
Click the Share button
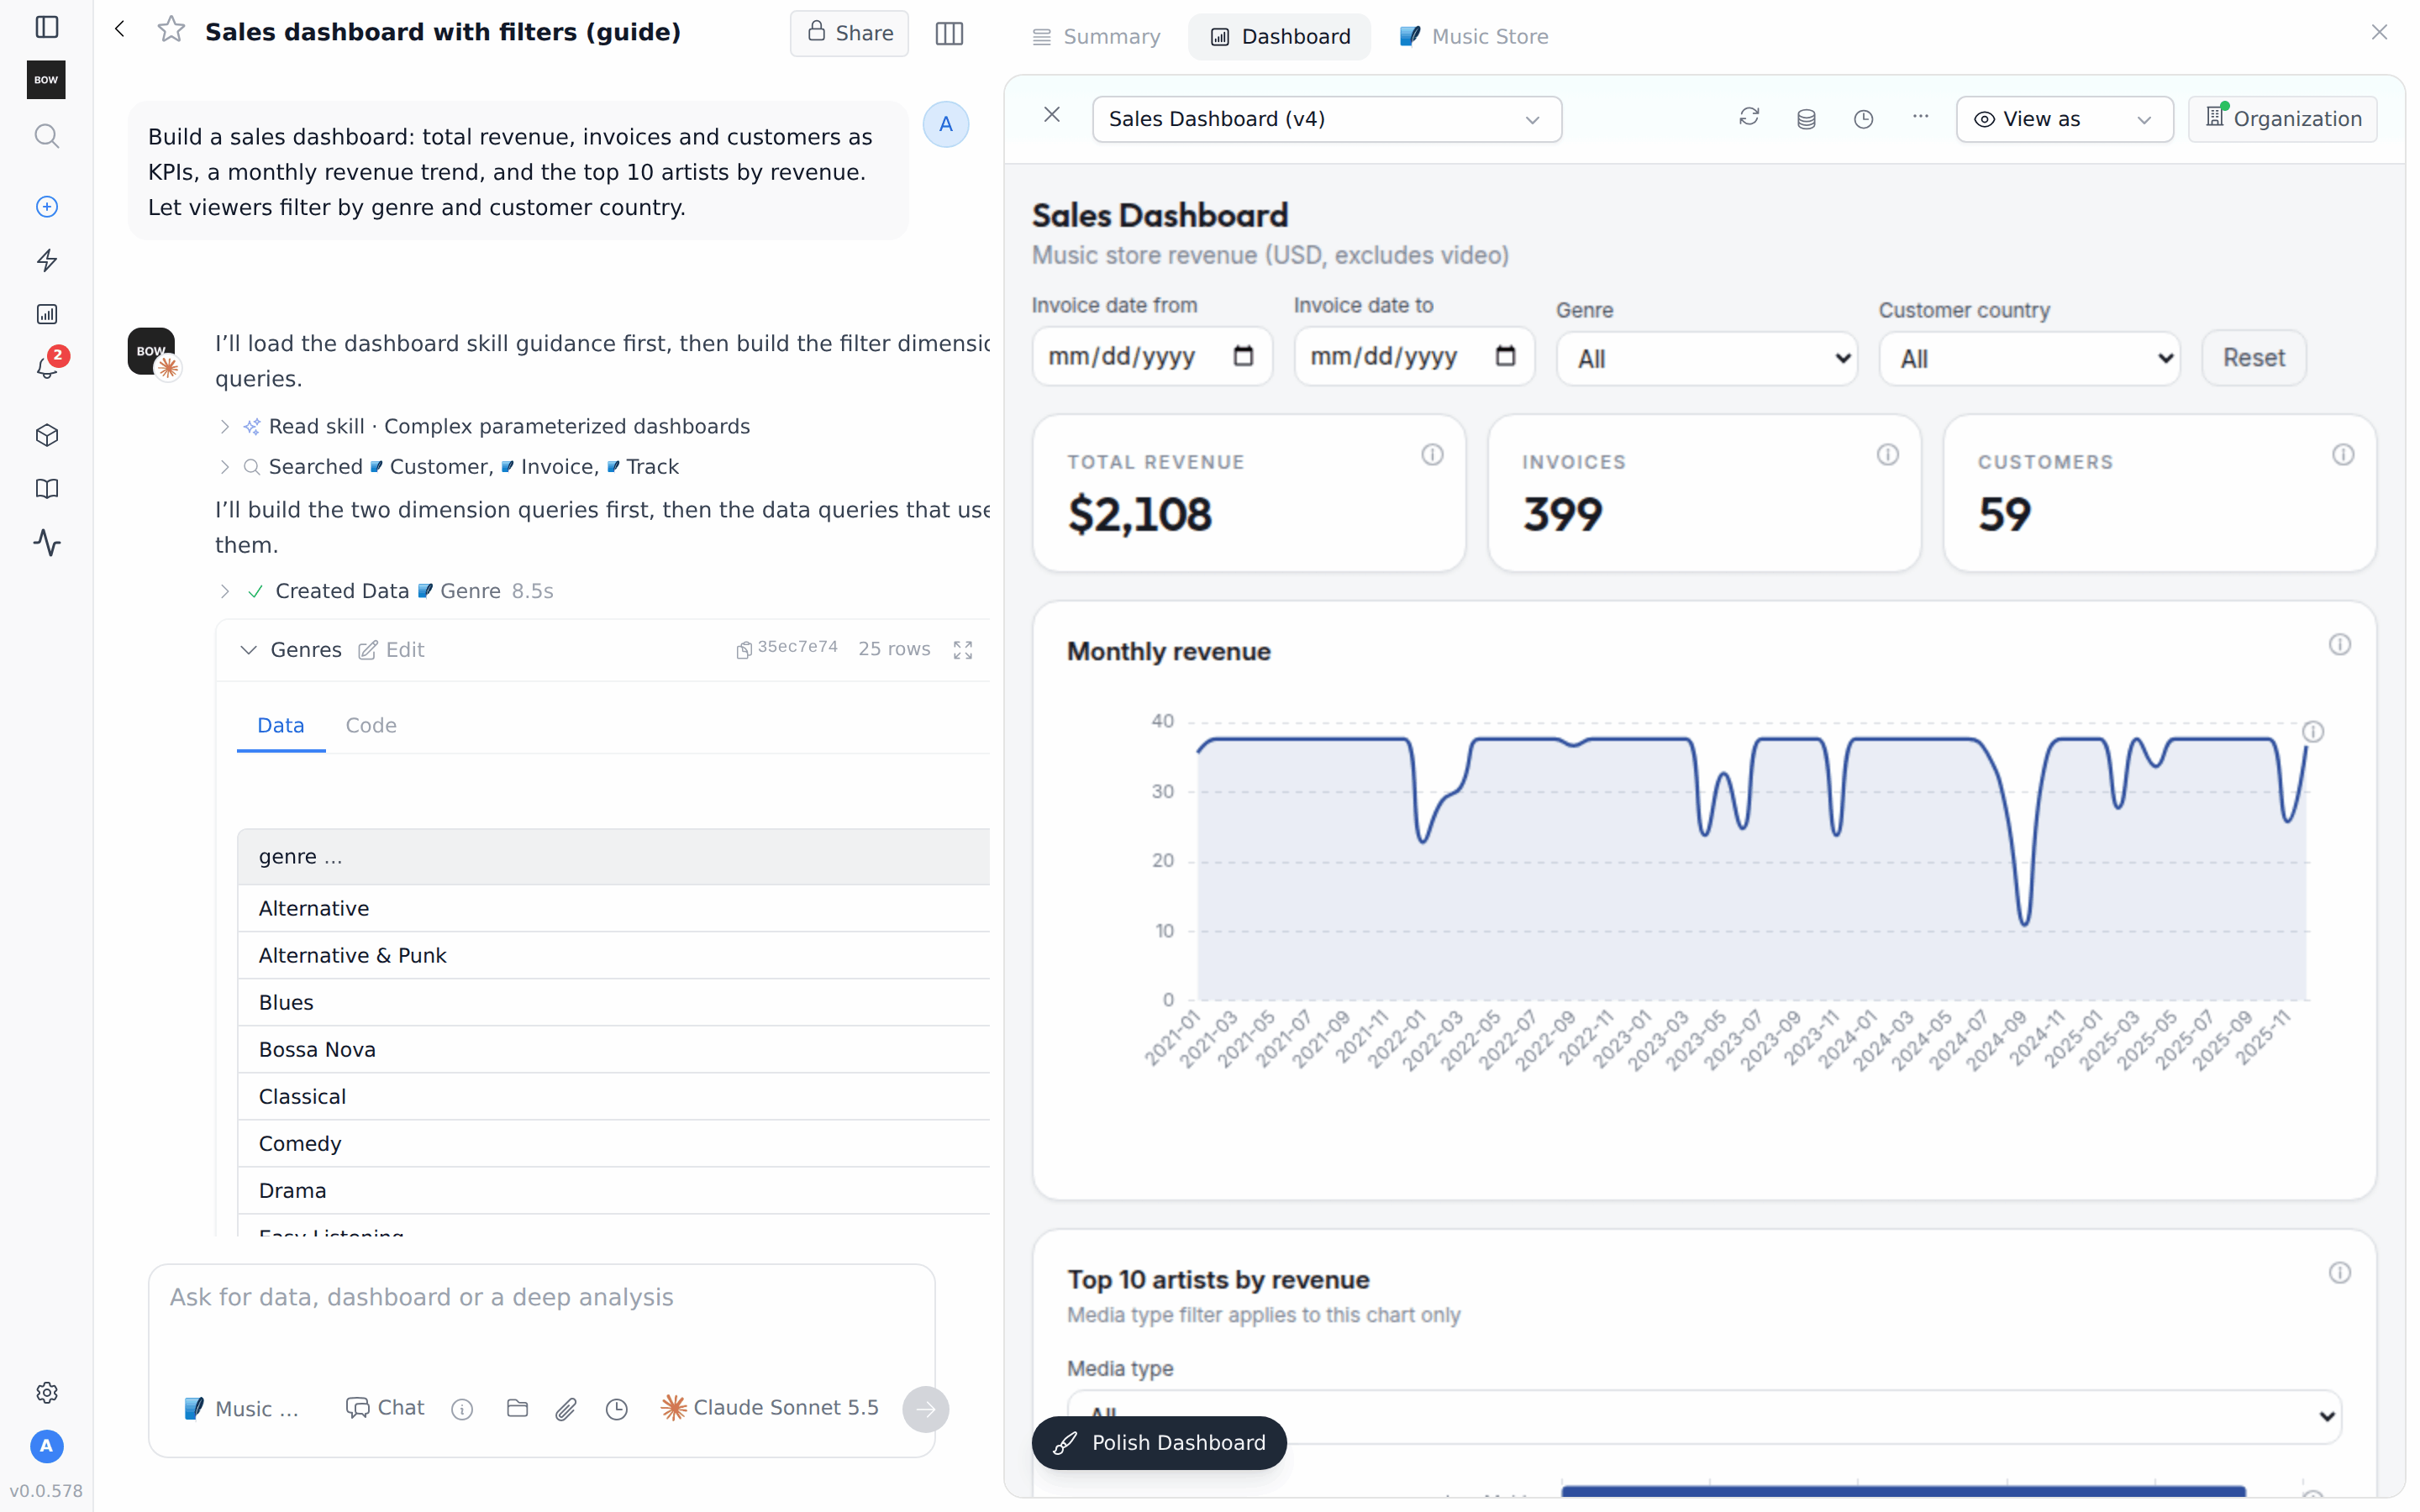pos(849,33)
